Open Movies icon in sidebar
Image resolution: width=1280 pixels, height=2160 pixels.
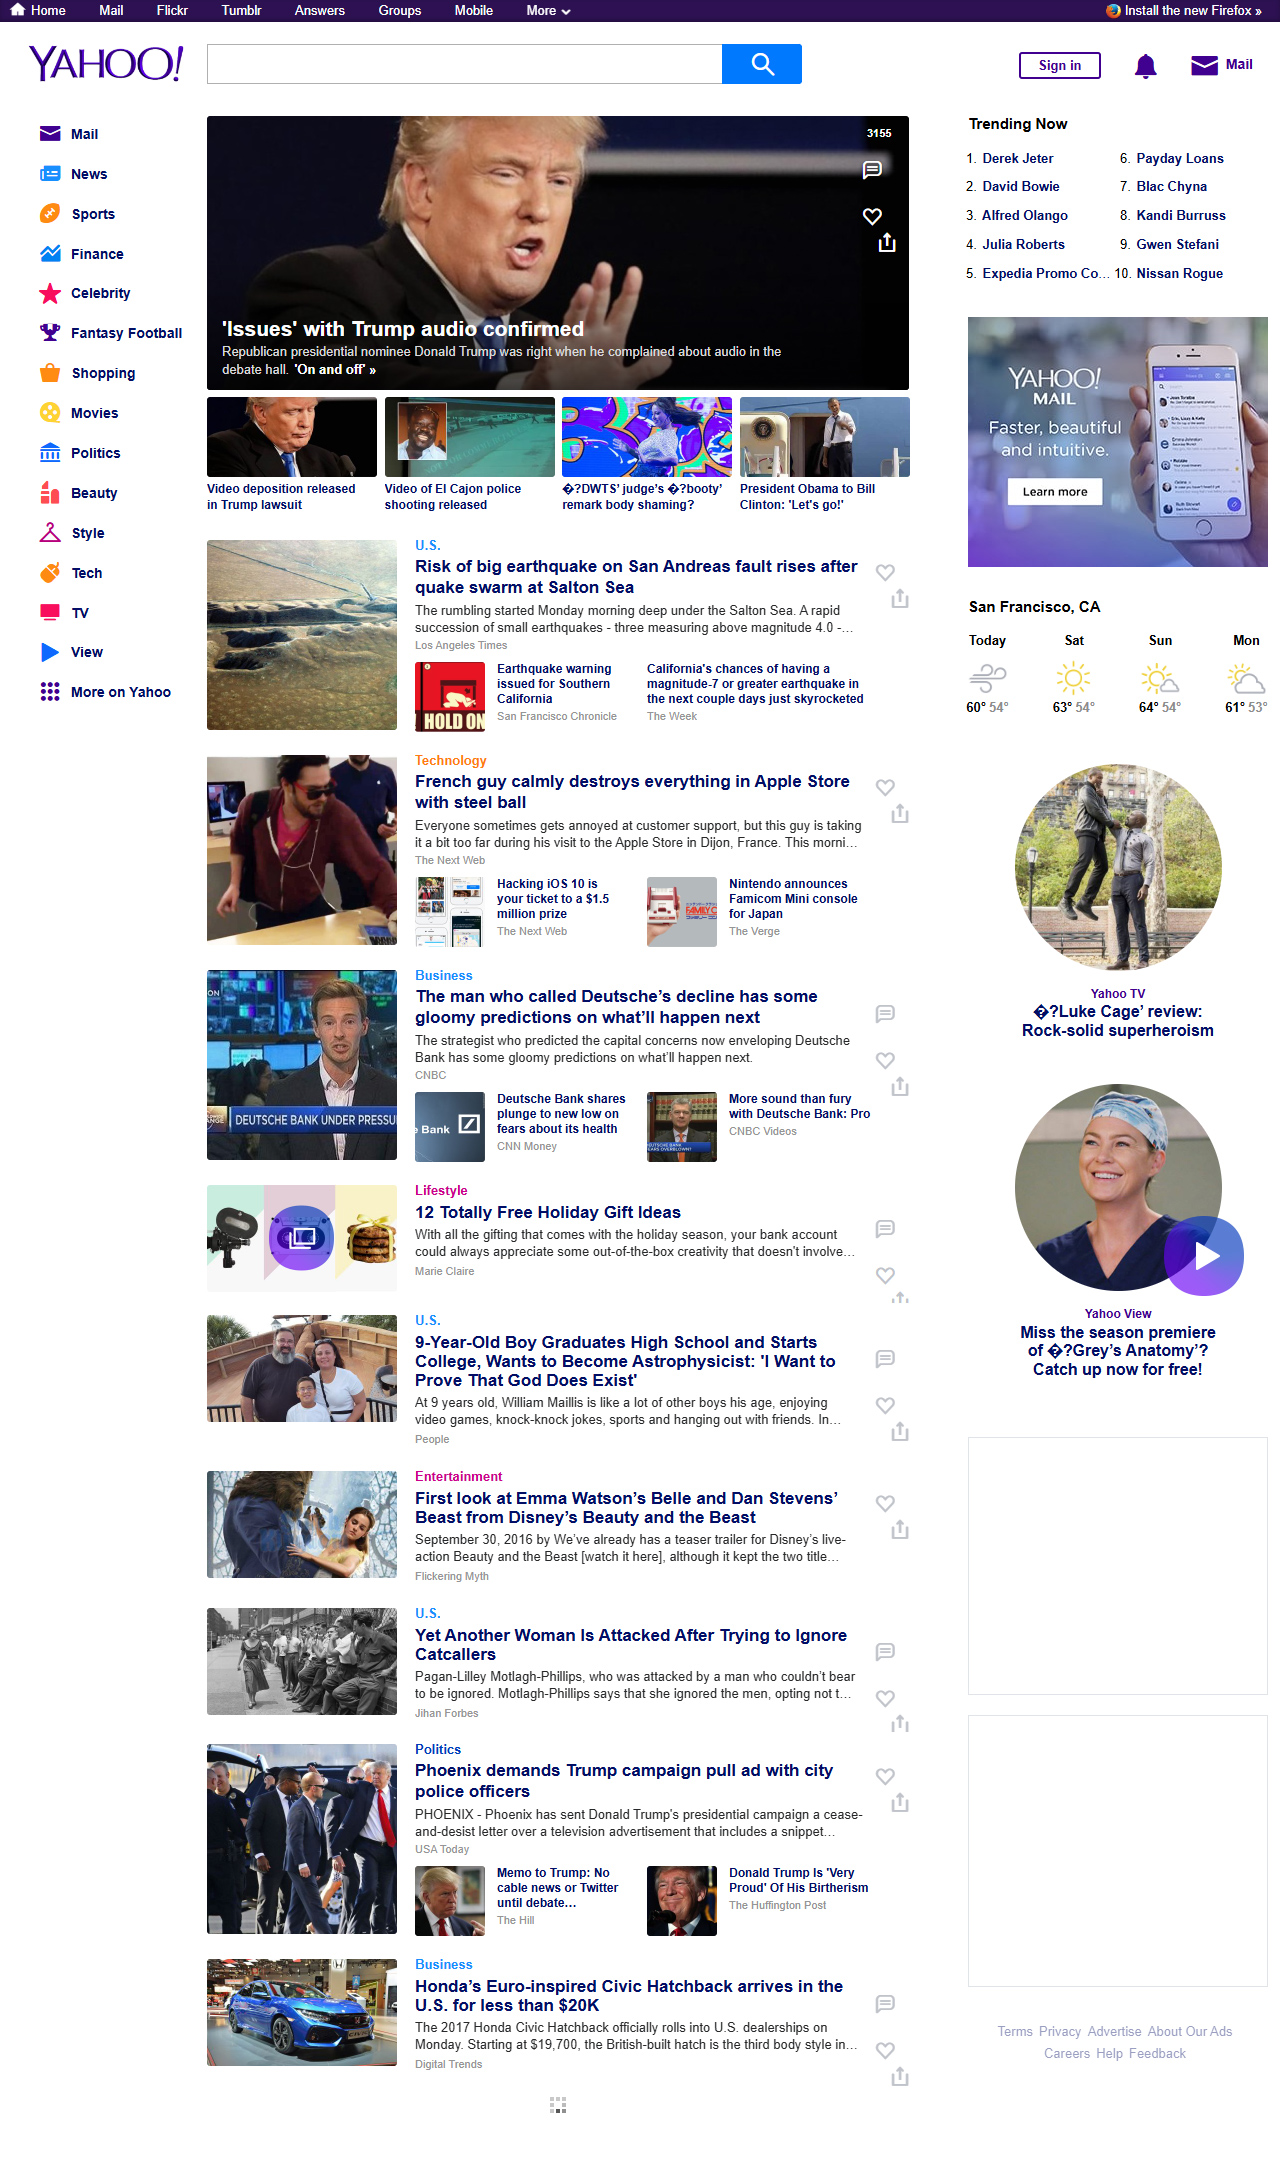pyautogui.click(x=50, y=413)
